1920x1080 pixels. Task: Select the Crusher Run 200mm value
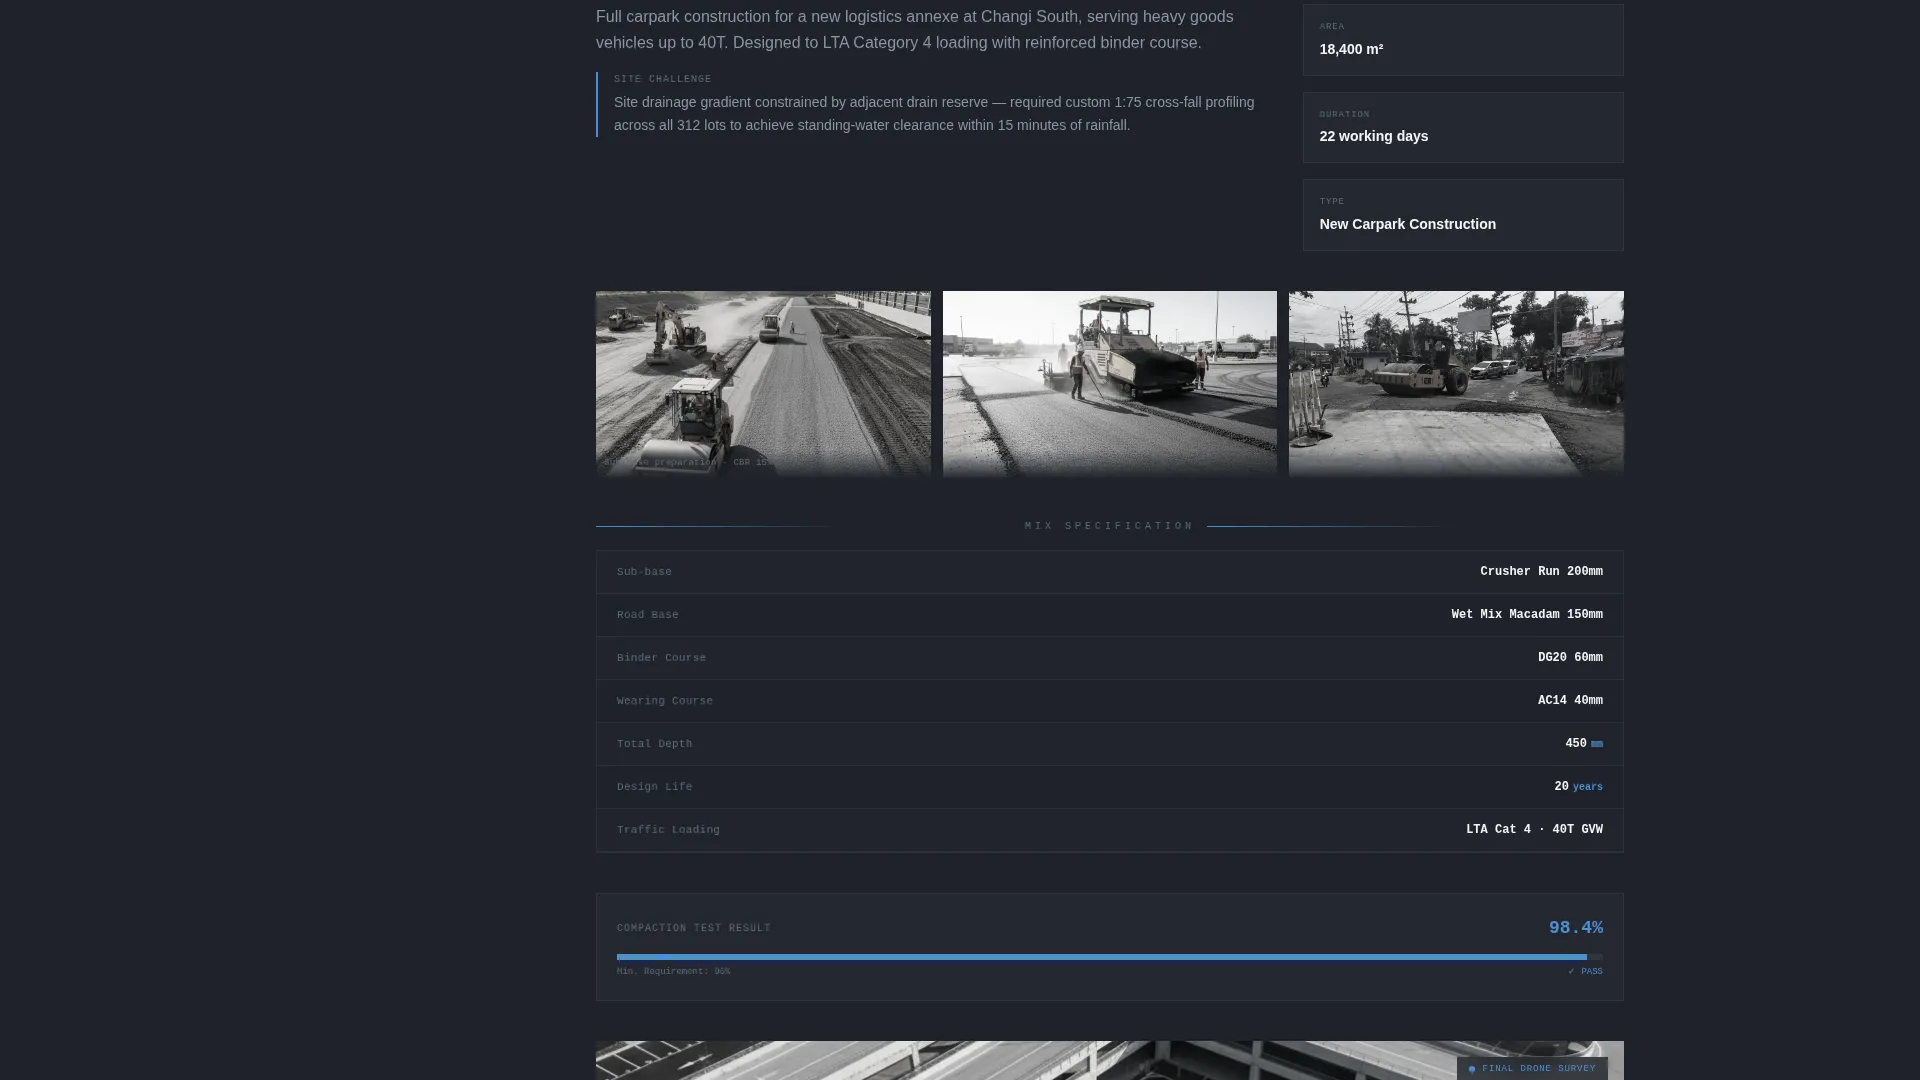1541,572
